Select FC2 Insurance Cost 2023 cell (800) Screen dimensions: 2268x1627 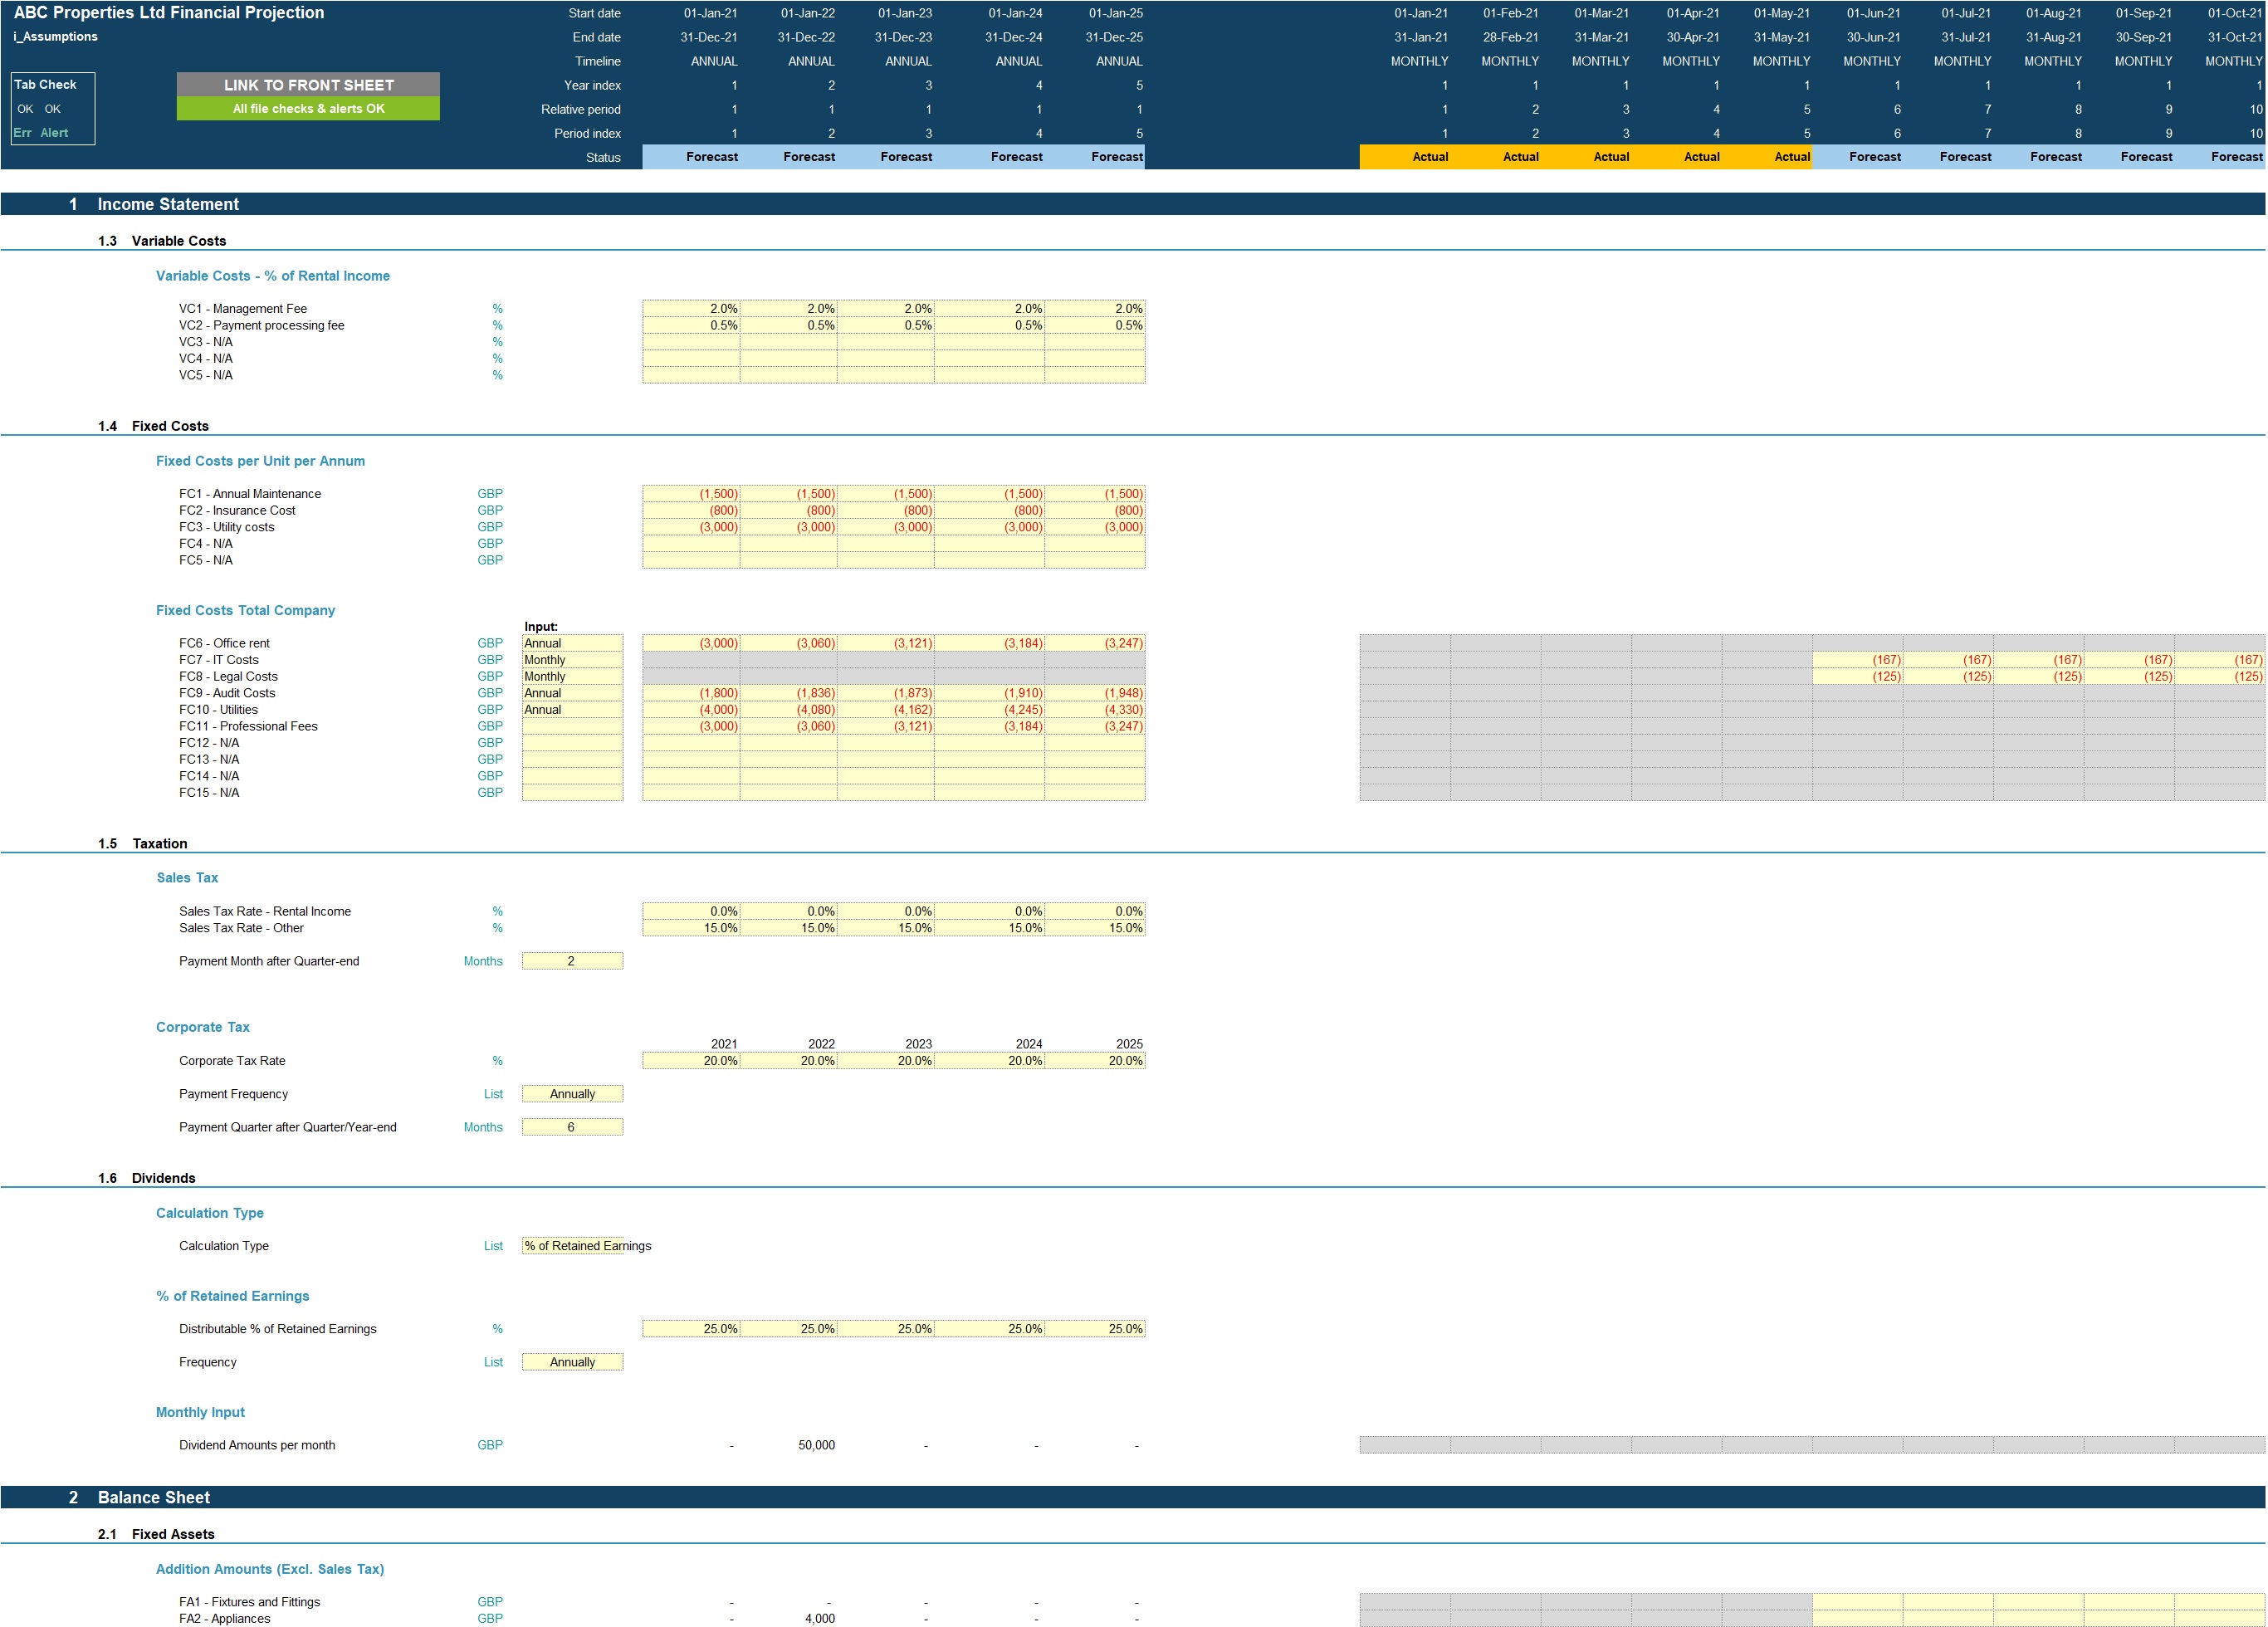coord(886,511)
